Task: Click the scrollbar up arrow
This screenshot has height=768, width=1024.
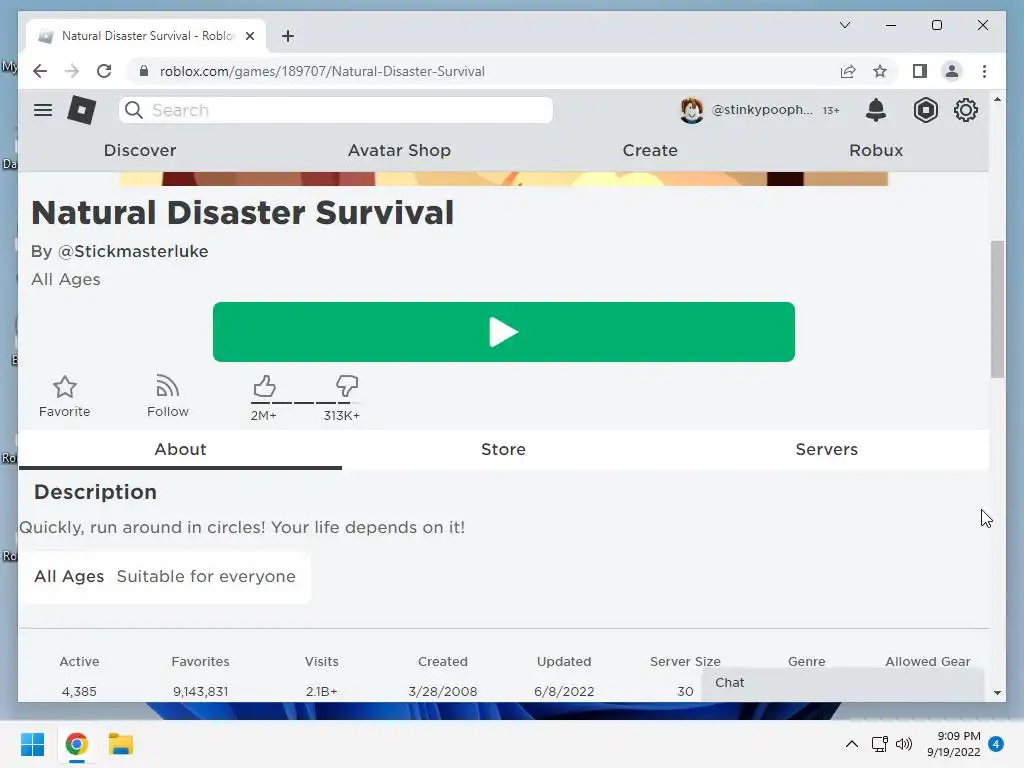Action: 997,99
